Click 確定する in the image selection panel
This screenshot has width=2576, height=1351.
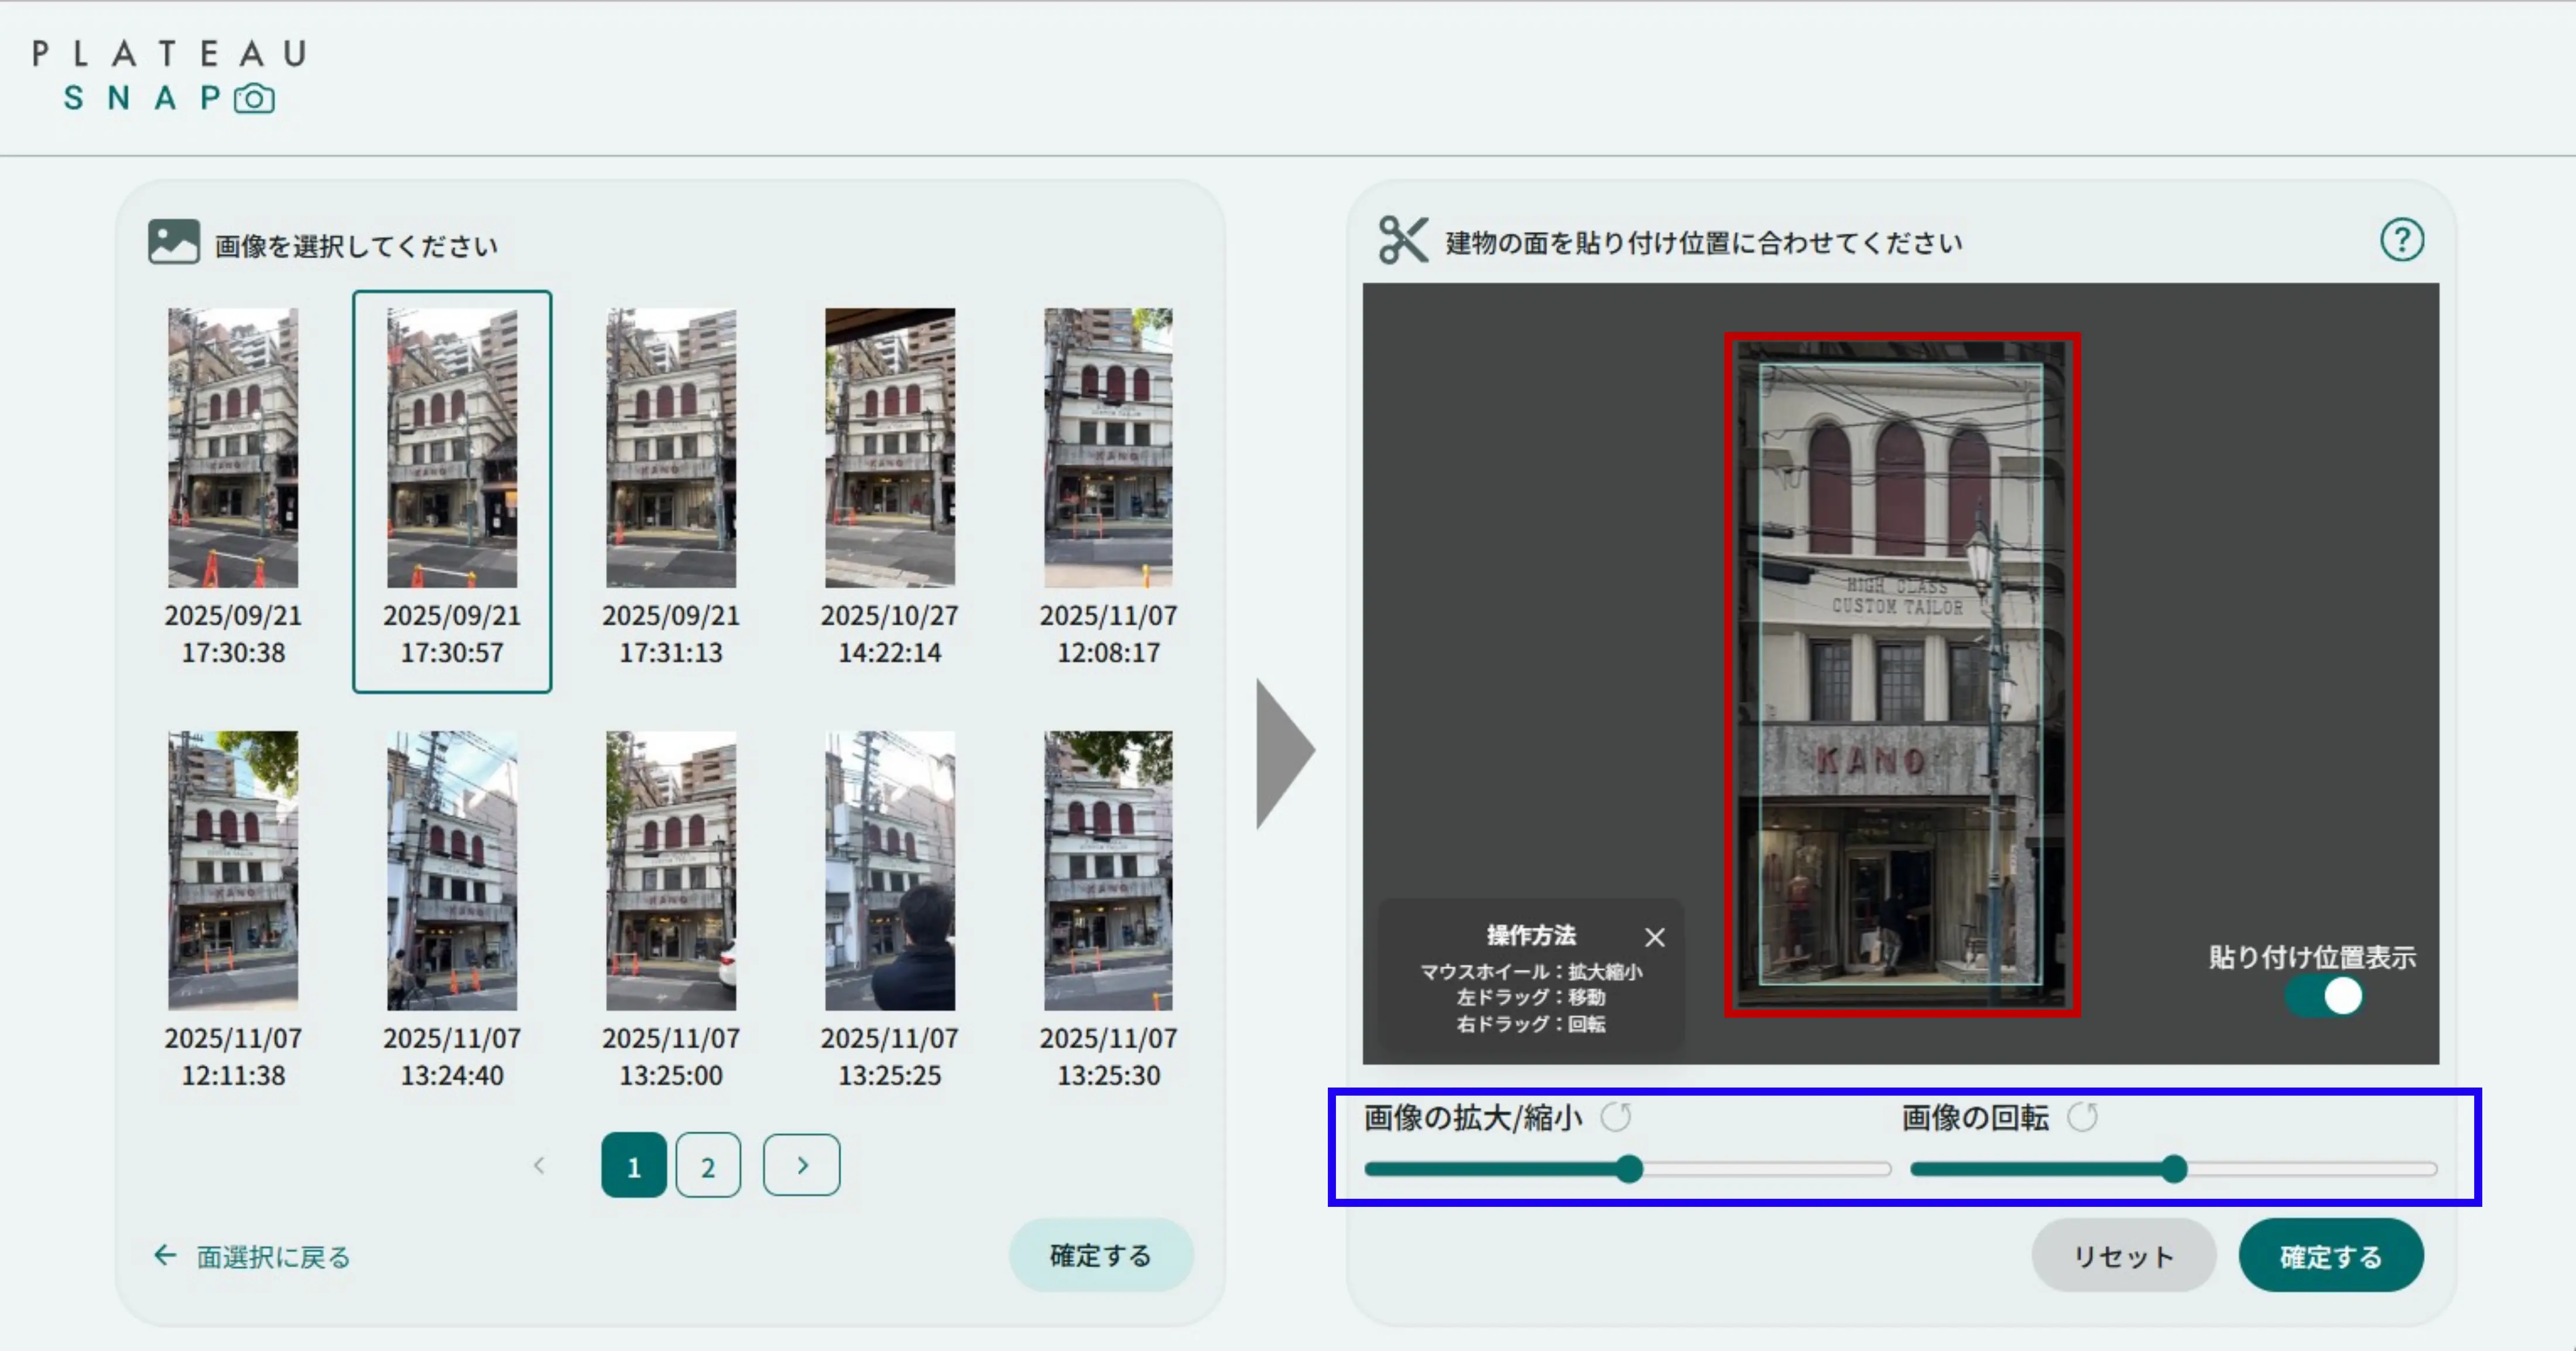[x=1100, y=1255]
